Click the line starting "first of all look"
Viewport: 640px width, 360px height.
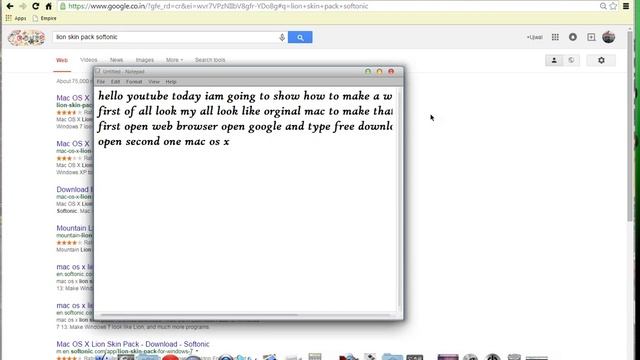pos(245,111)
